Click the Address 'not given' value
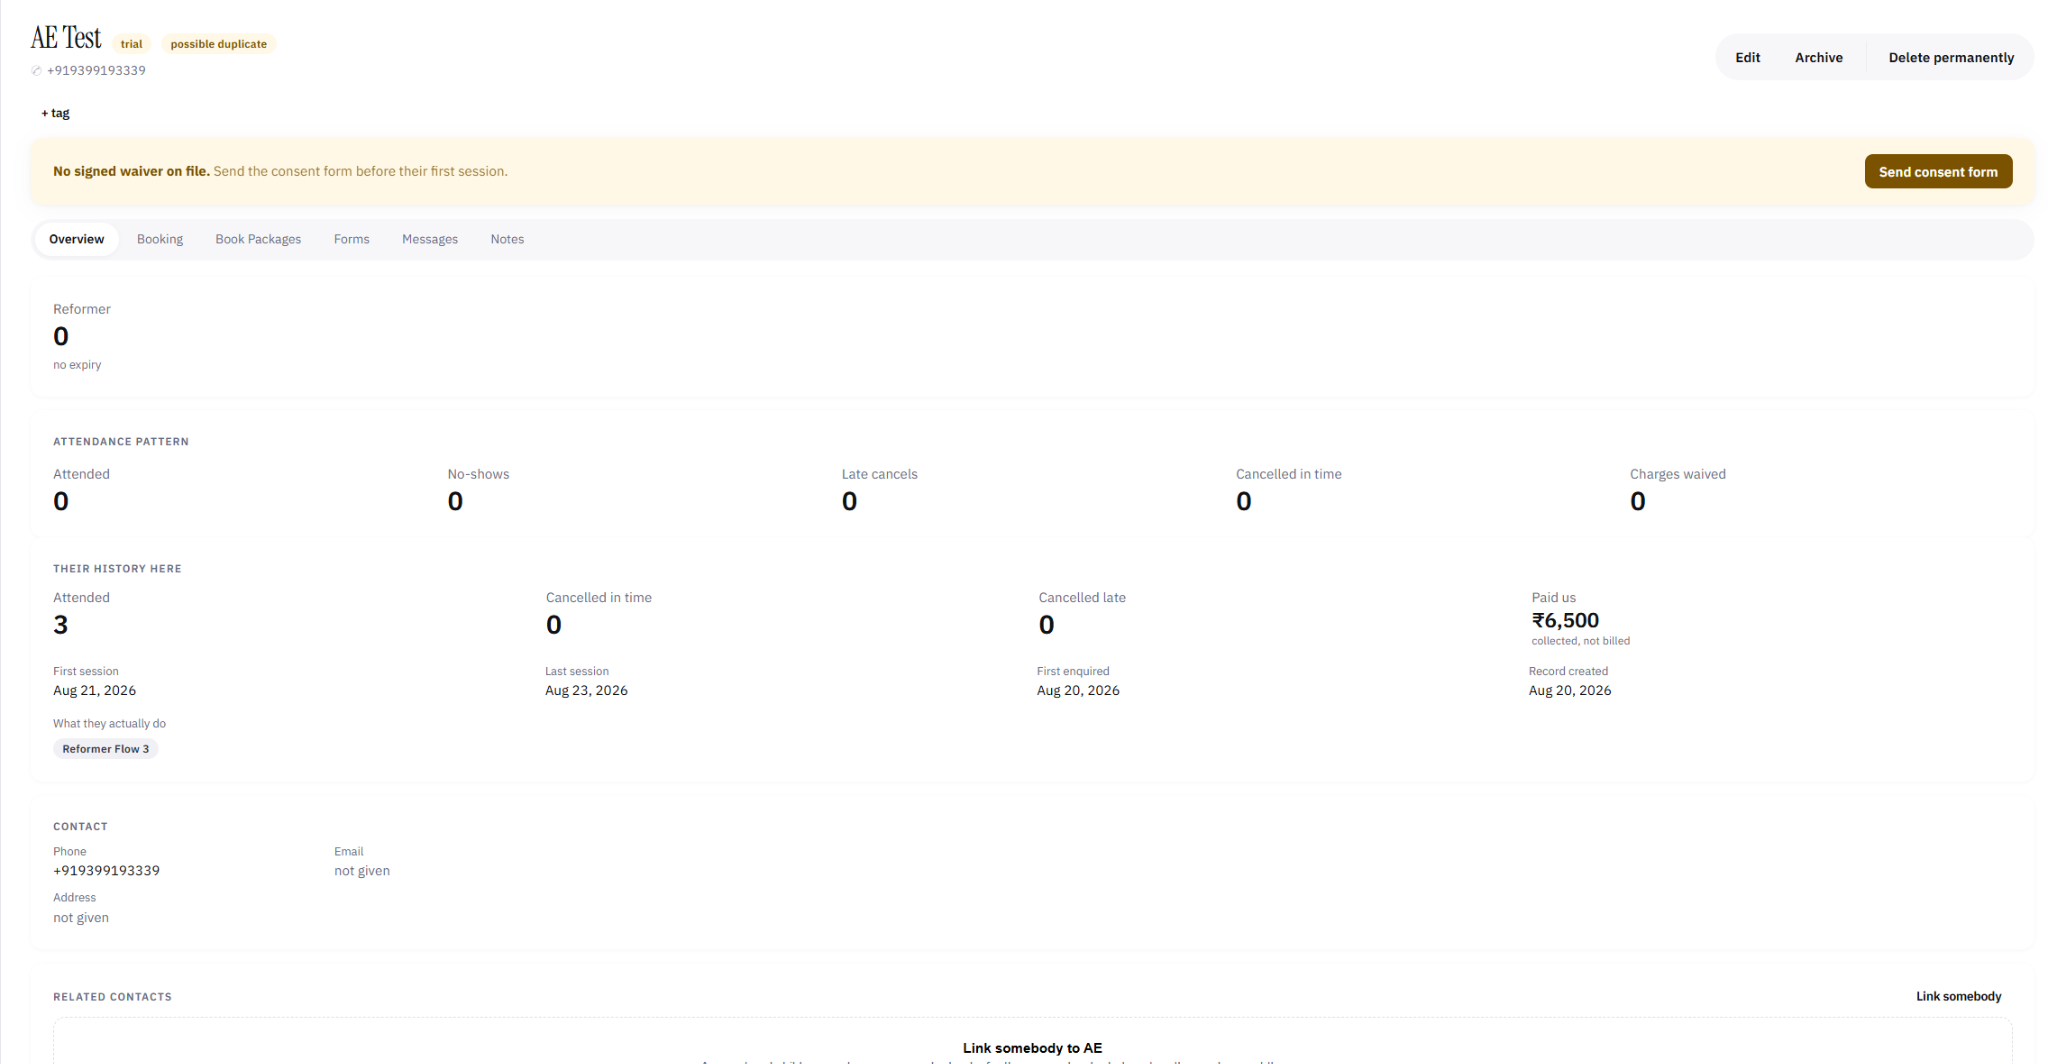The image size is (2048, 1064). pyautogui.click(x=81, y=918)
